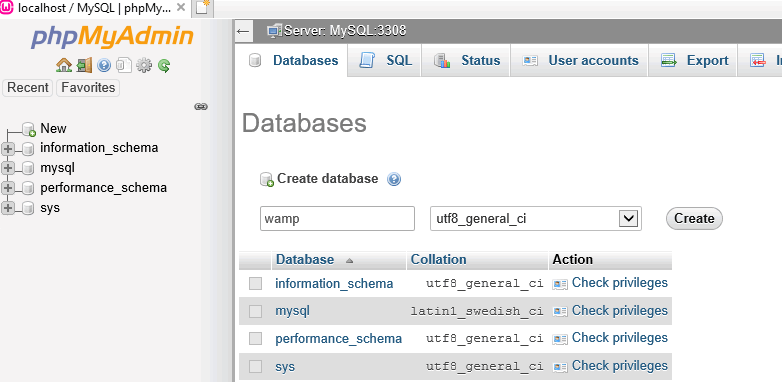Click Check privileges link for mysql
Viewport: 782px width, 382px height.
pos(619,311)
